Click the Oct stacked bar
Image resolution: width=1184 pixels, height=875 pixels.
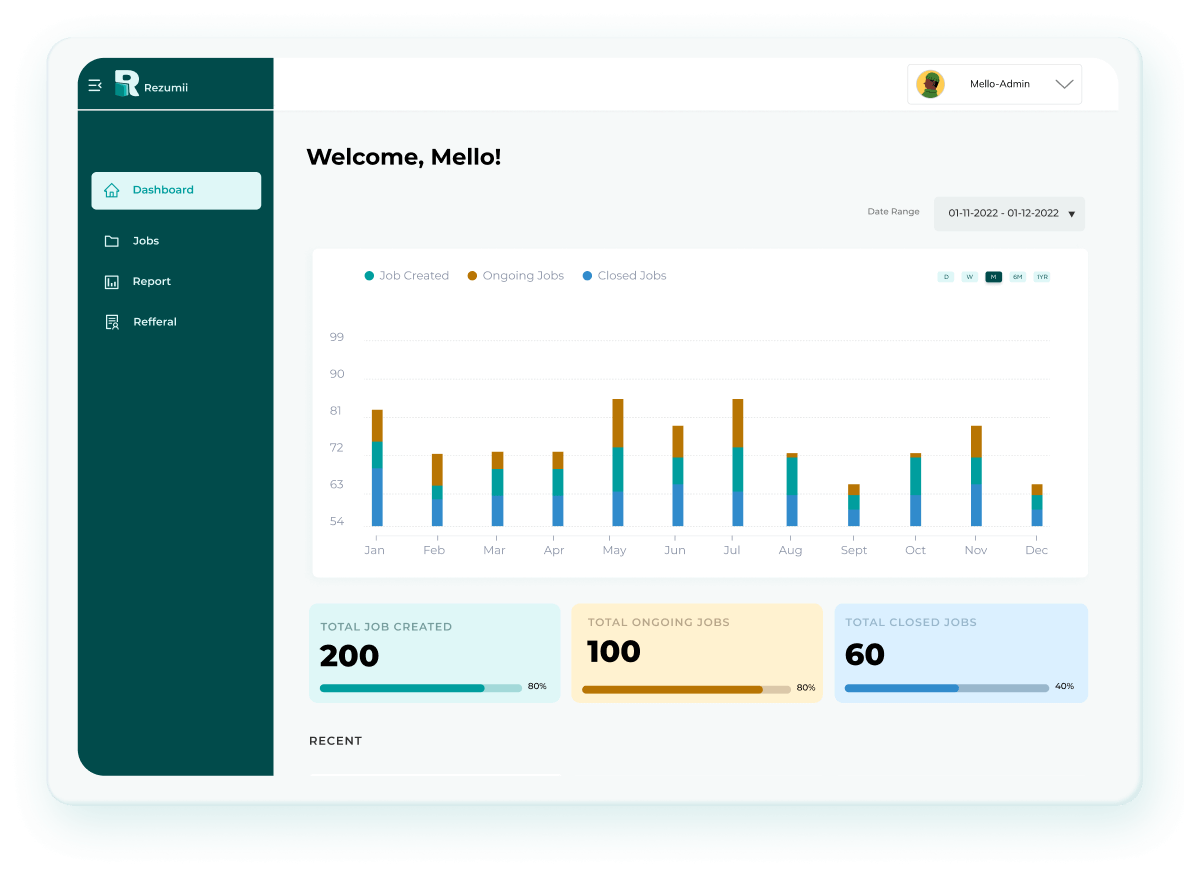tap(915, 490)
